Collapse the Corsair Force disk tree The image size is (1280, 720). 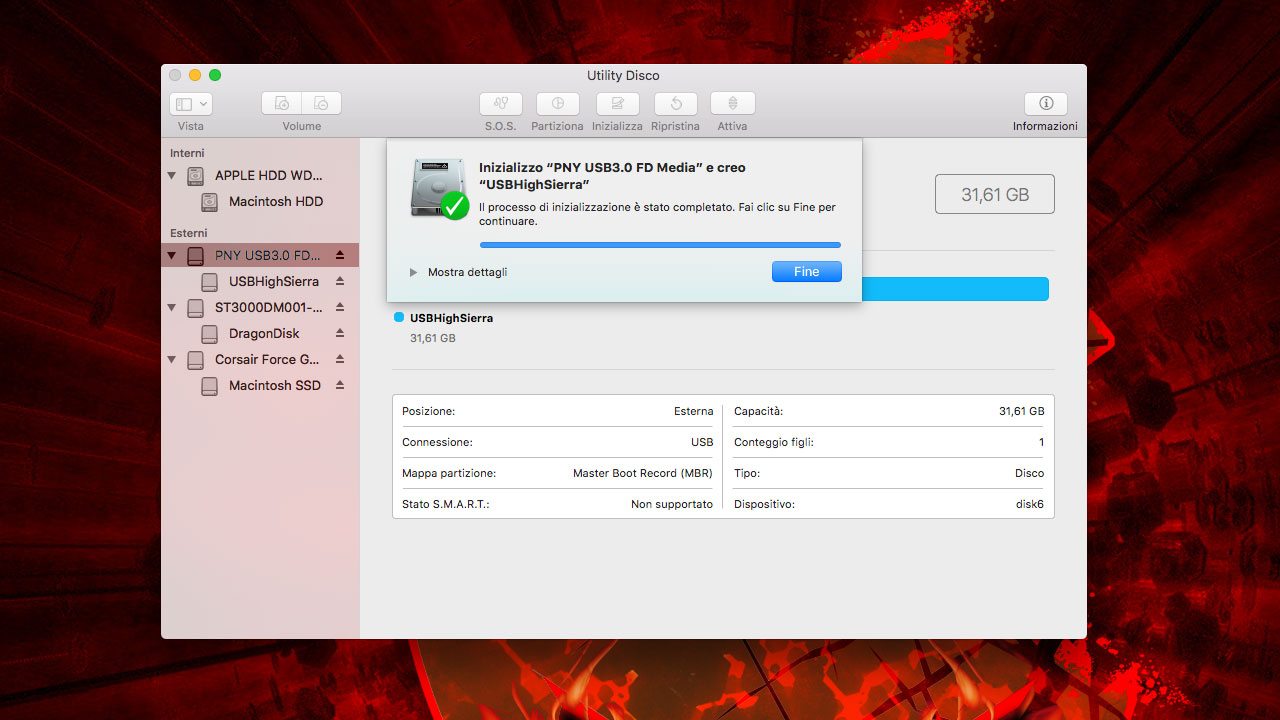tap(172, 360)
